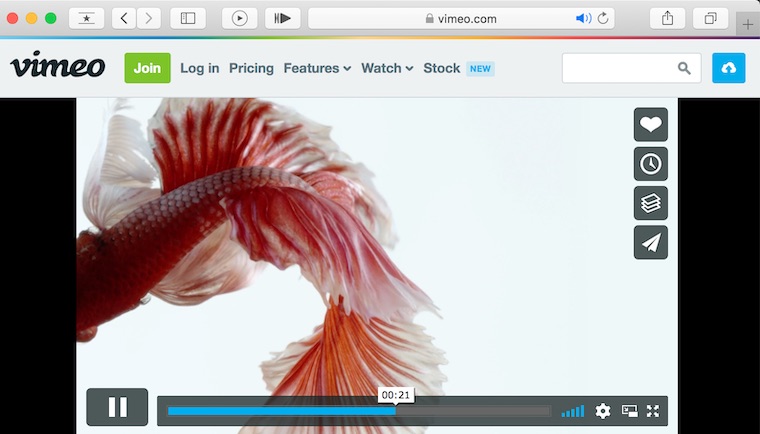Expand the Watch dropdown menu
Image resolution: width=760 pixels, height=434 pixels.
point(387,68)
